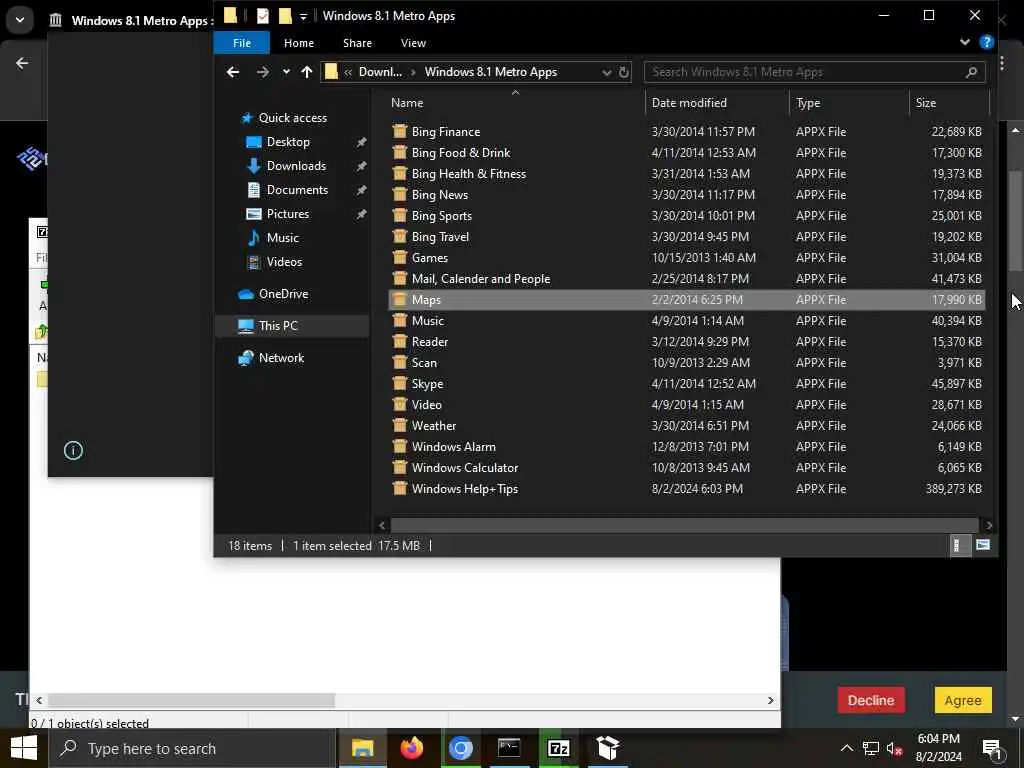The image size is (1024, 768).
Task: Open address bar history dropdown
Action: 606,72
